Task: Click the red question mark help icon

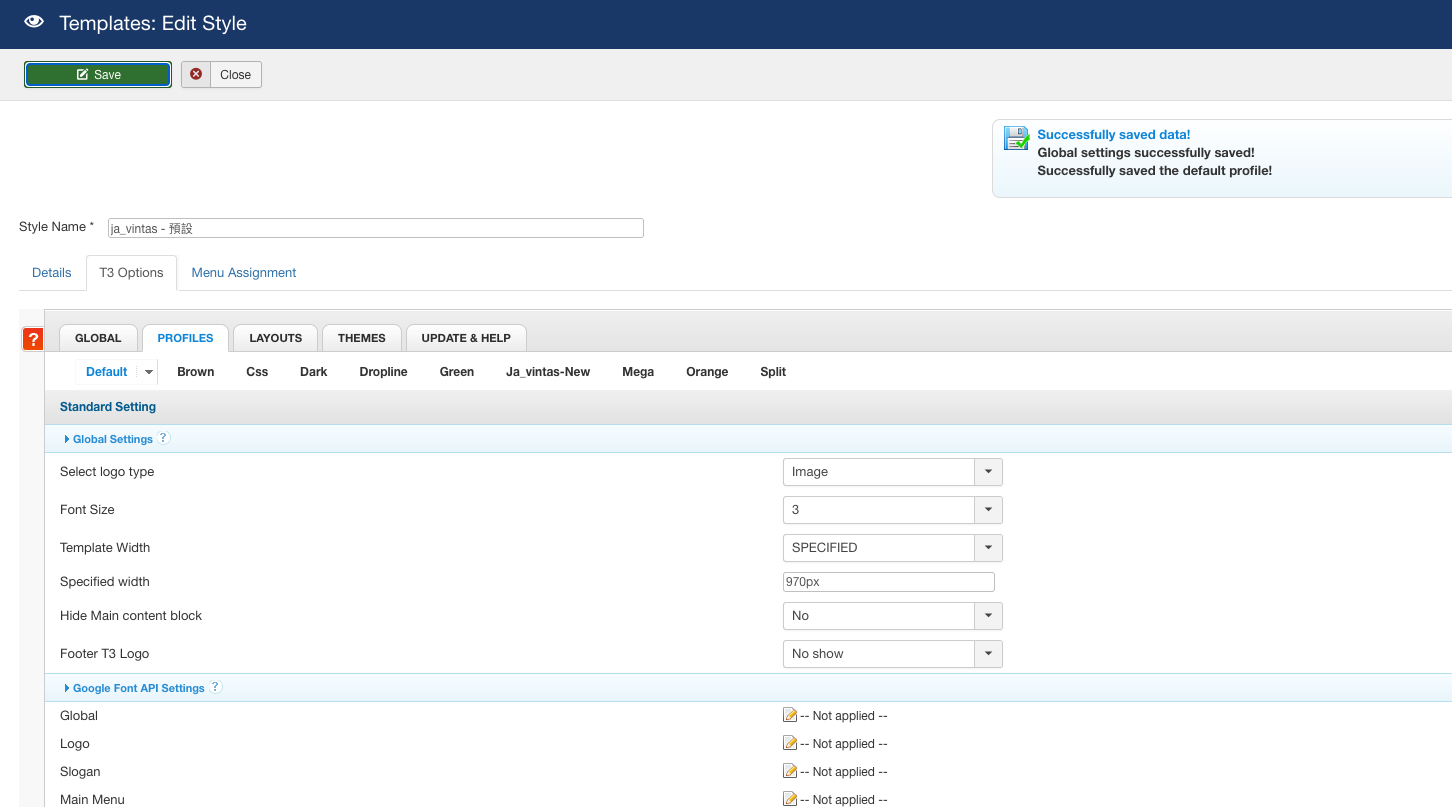Action: click(33, 339)
